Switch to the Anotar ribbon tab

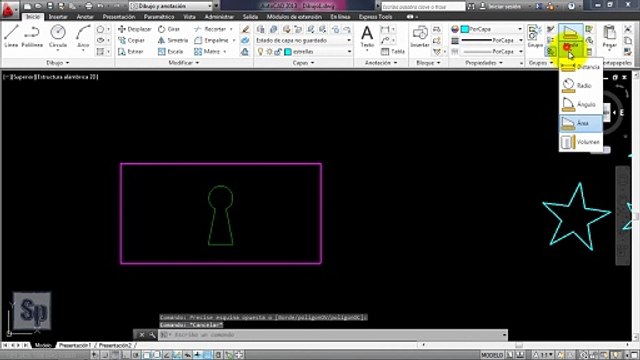pos(85,17)
